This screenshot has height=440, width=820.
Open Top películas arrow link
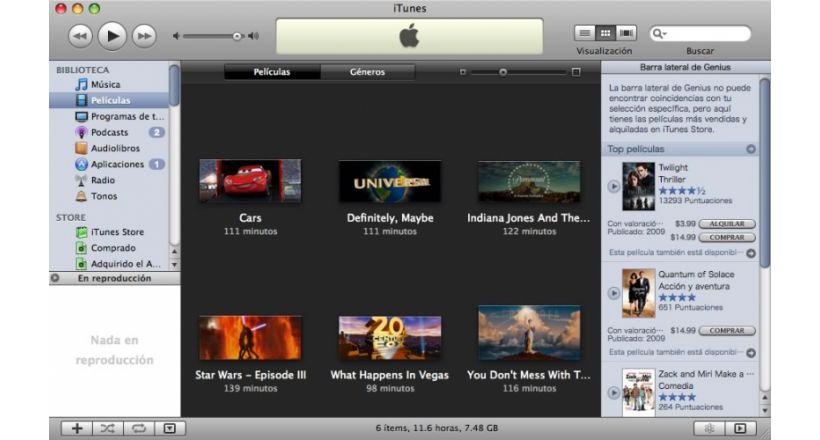click(x=750, y=149)
